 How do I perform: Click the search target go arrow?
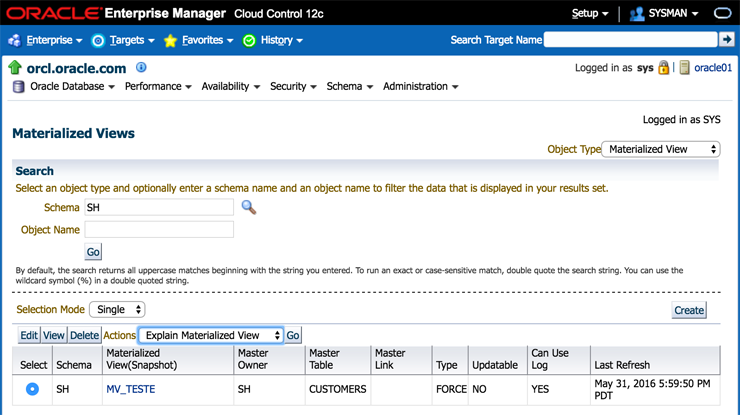[726, 40]
